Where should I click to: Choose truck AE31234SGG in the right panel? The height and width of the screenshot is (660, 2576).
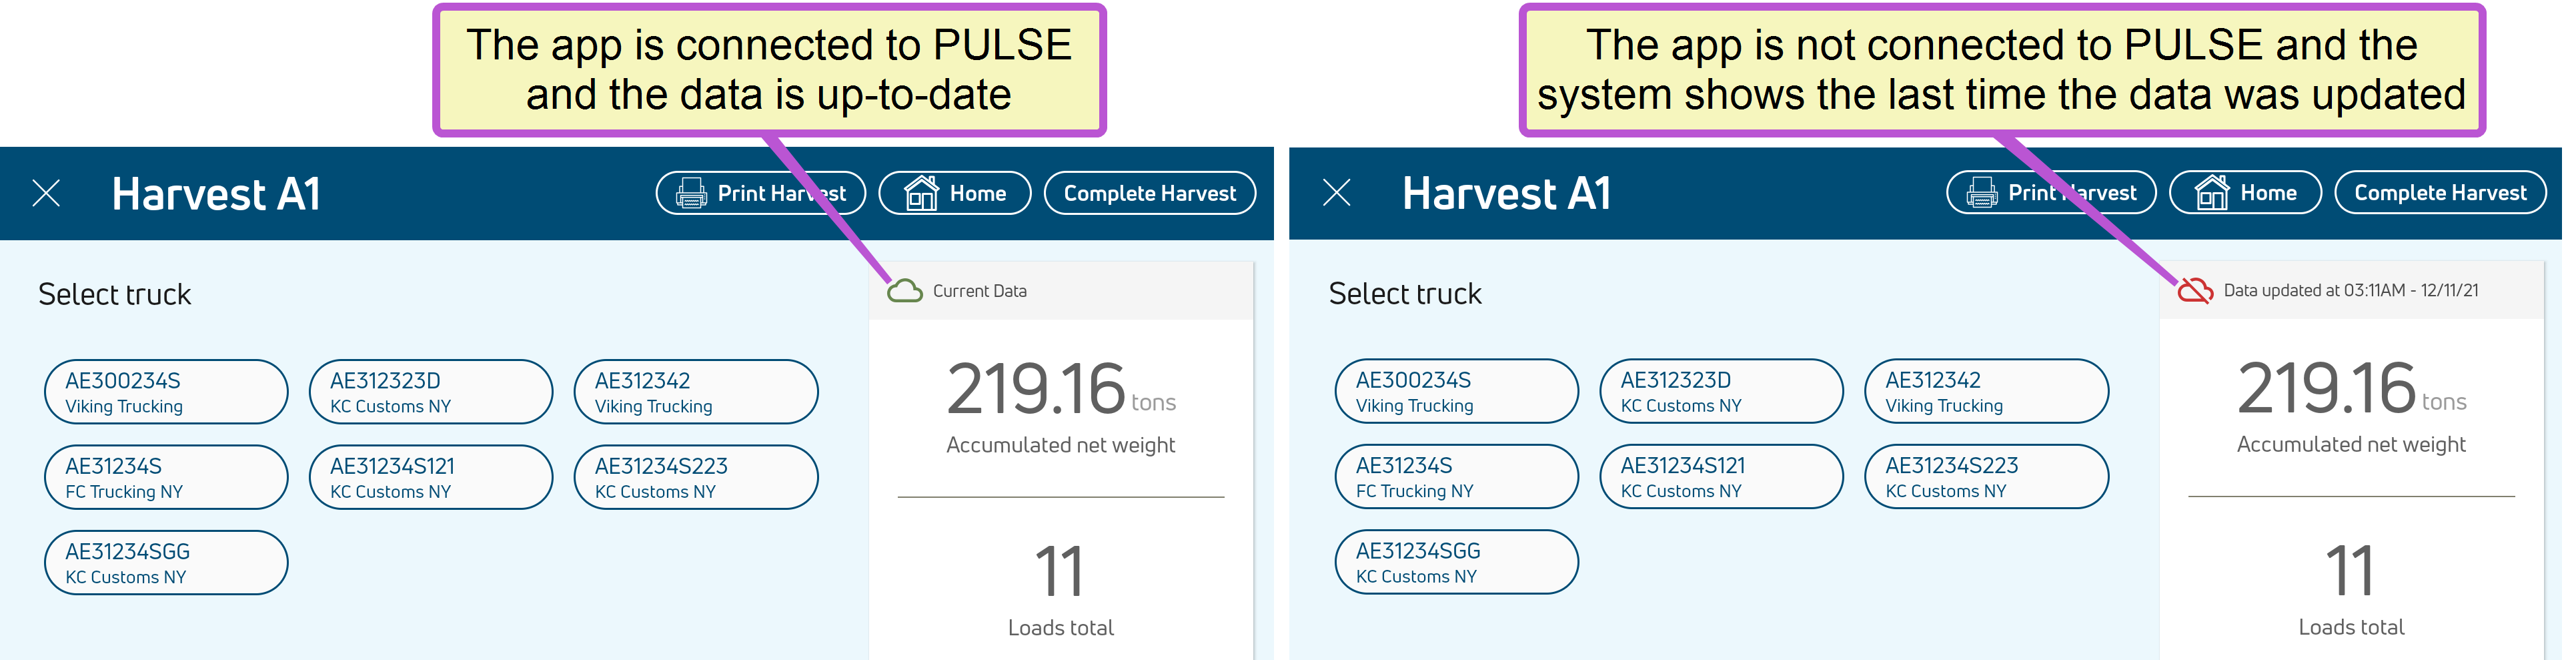[1456, 562]
